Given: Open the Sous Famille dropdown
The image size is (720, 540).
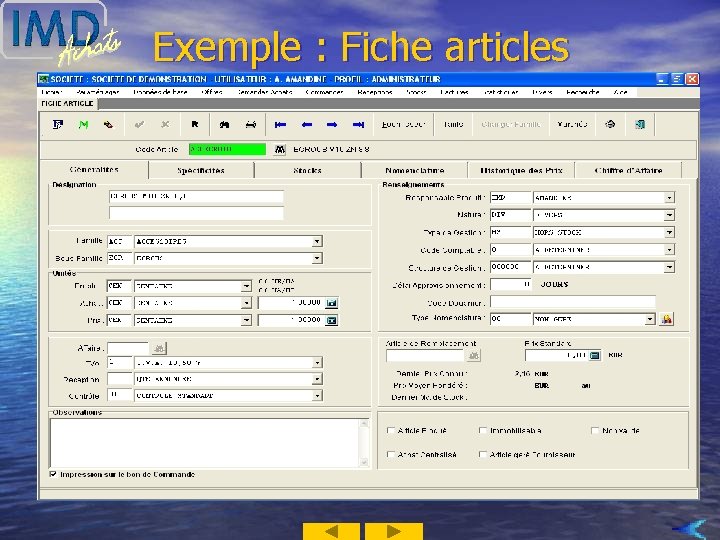Looking at the screenshot, I should 317,258.
